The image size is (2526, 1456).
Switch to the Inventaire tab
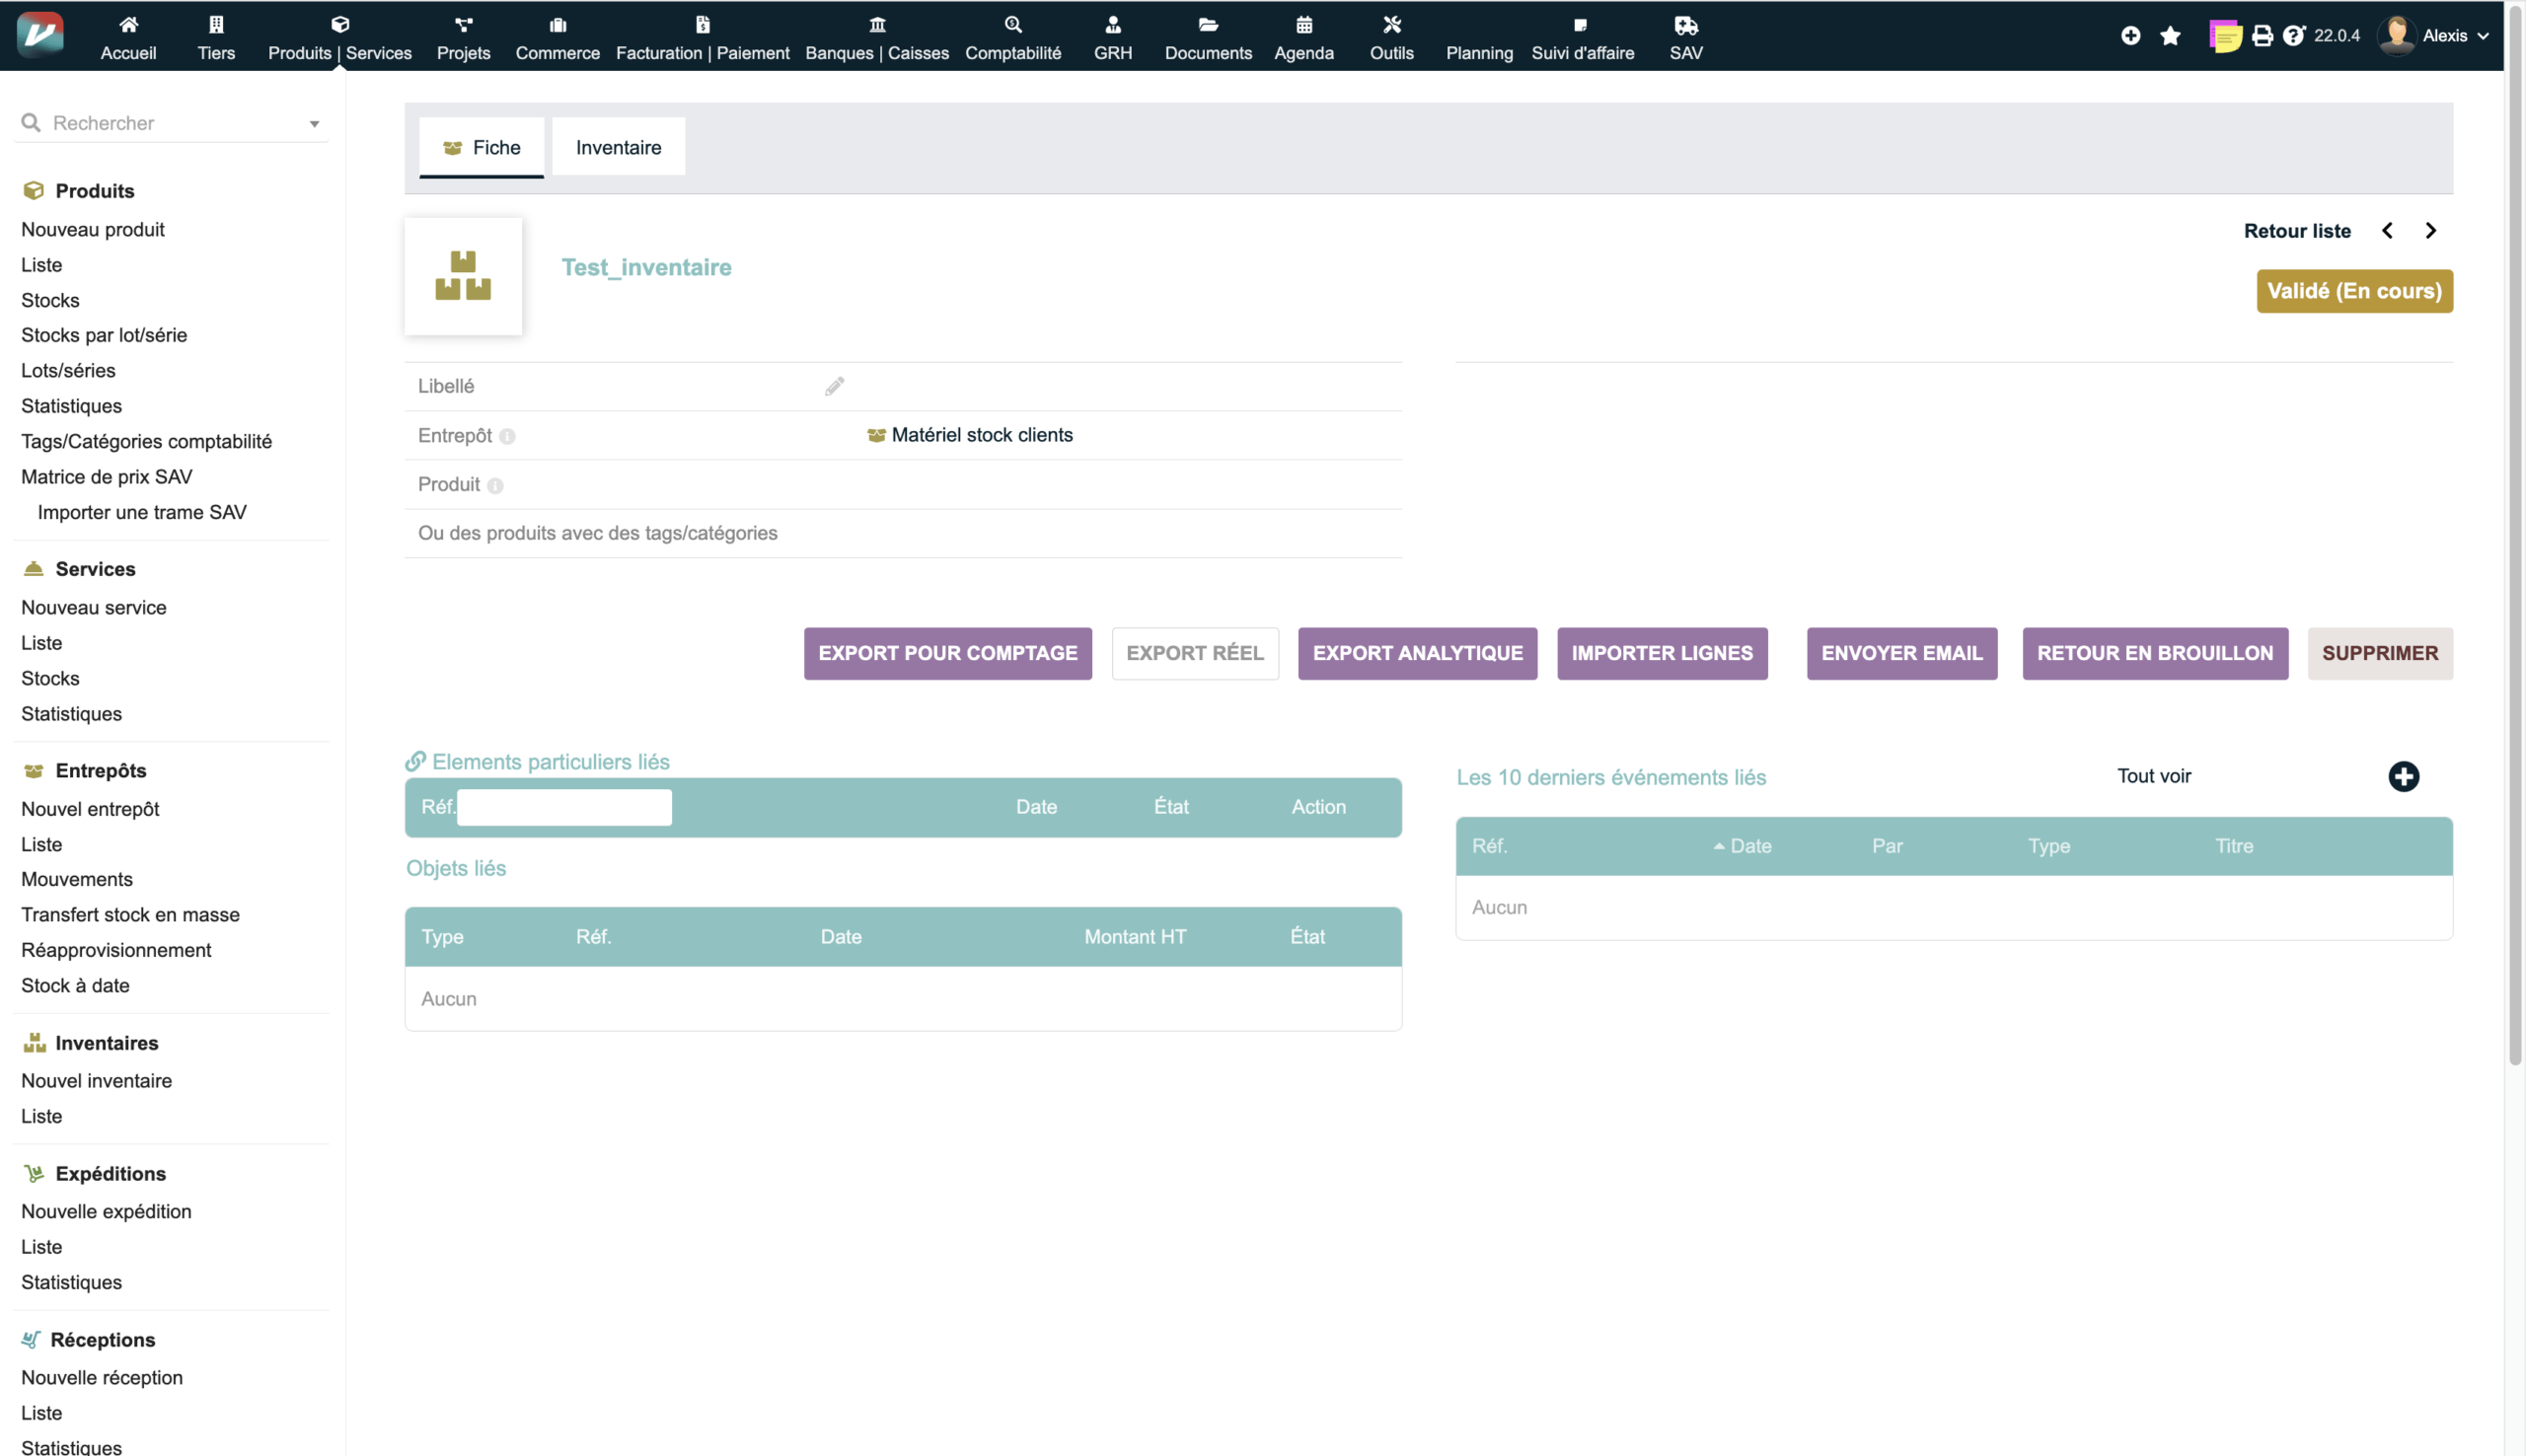click(x=618, y=148)
